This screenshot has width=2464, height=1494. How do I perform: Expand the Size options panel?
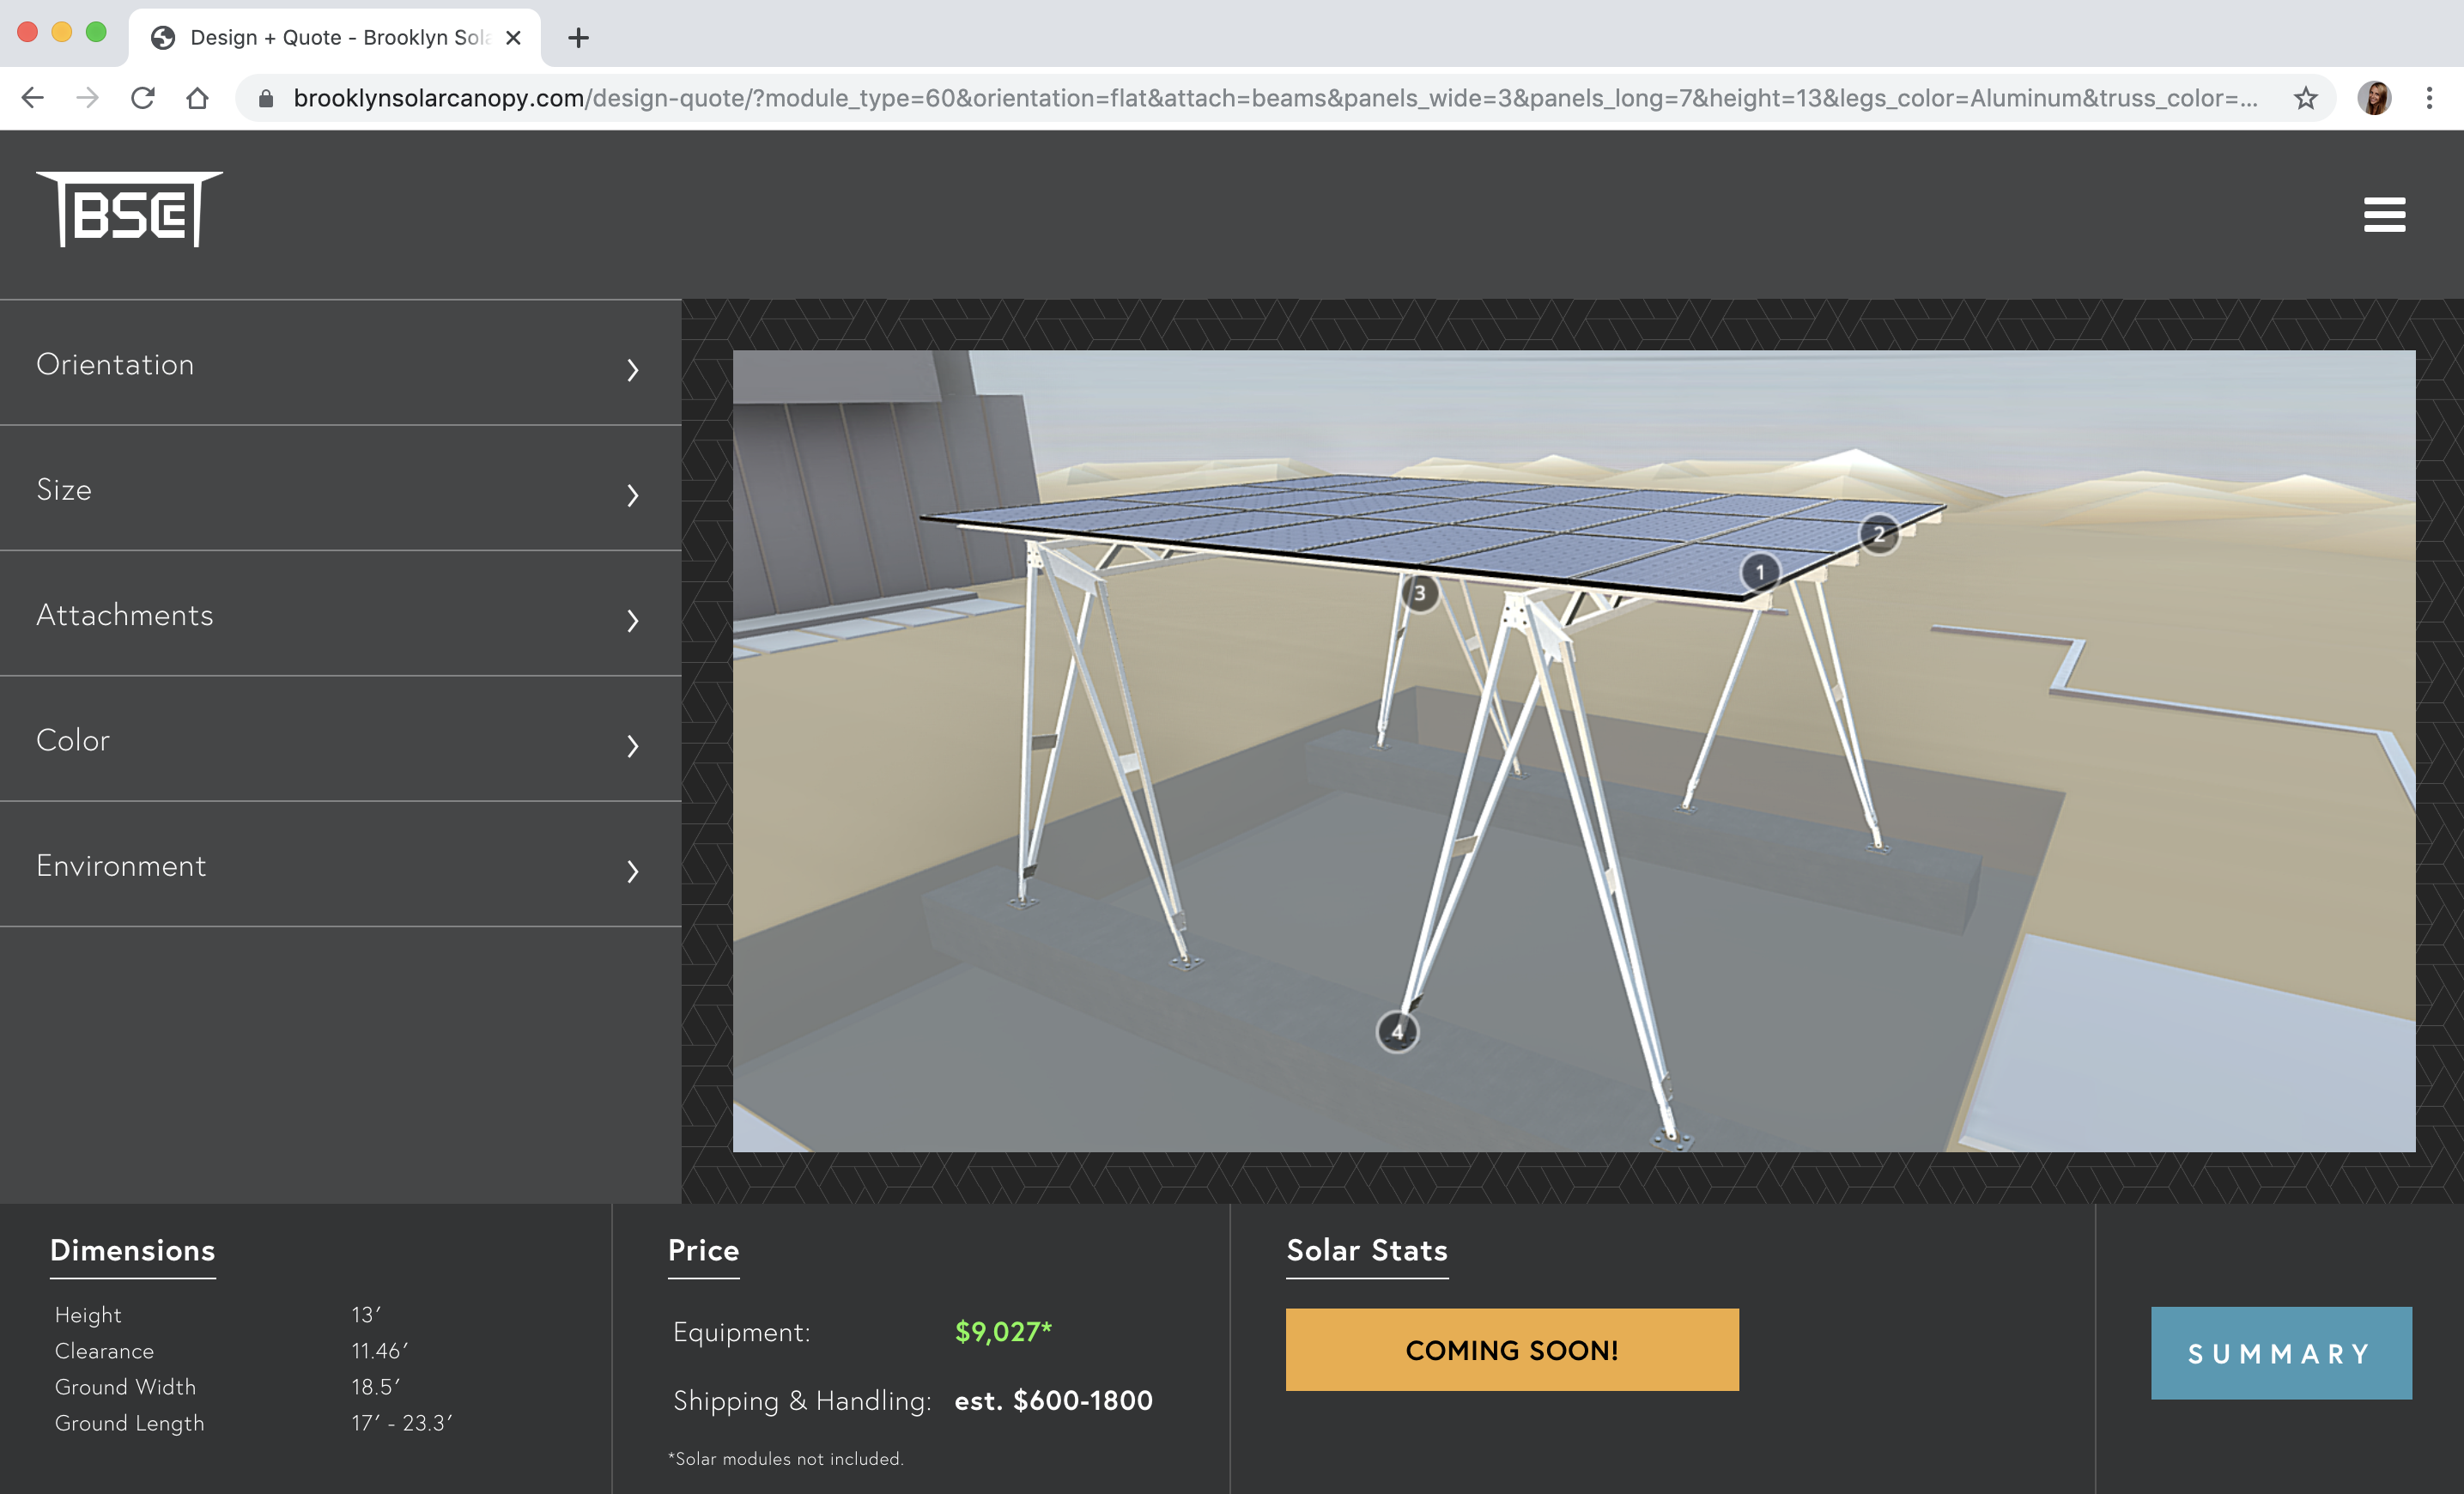340,490
